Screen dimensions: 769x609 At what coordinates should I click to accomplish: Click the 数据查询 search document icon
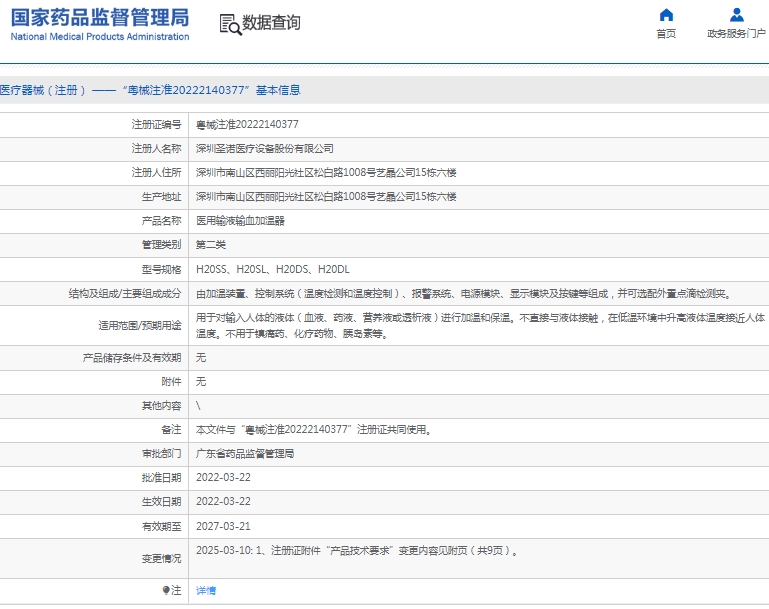click(230, 25)
